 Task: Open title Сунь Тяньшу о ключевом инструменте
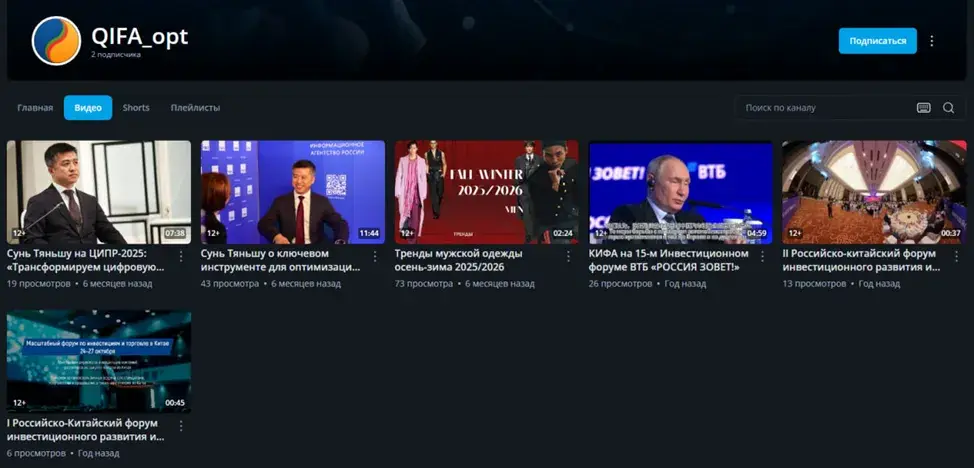coord(280,260)
